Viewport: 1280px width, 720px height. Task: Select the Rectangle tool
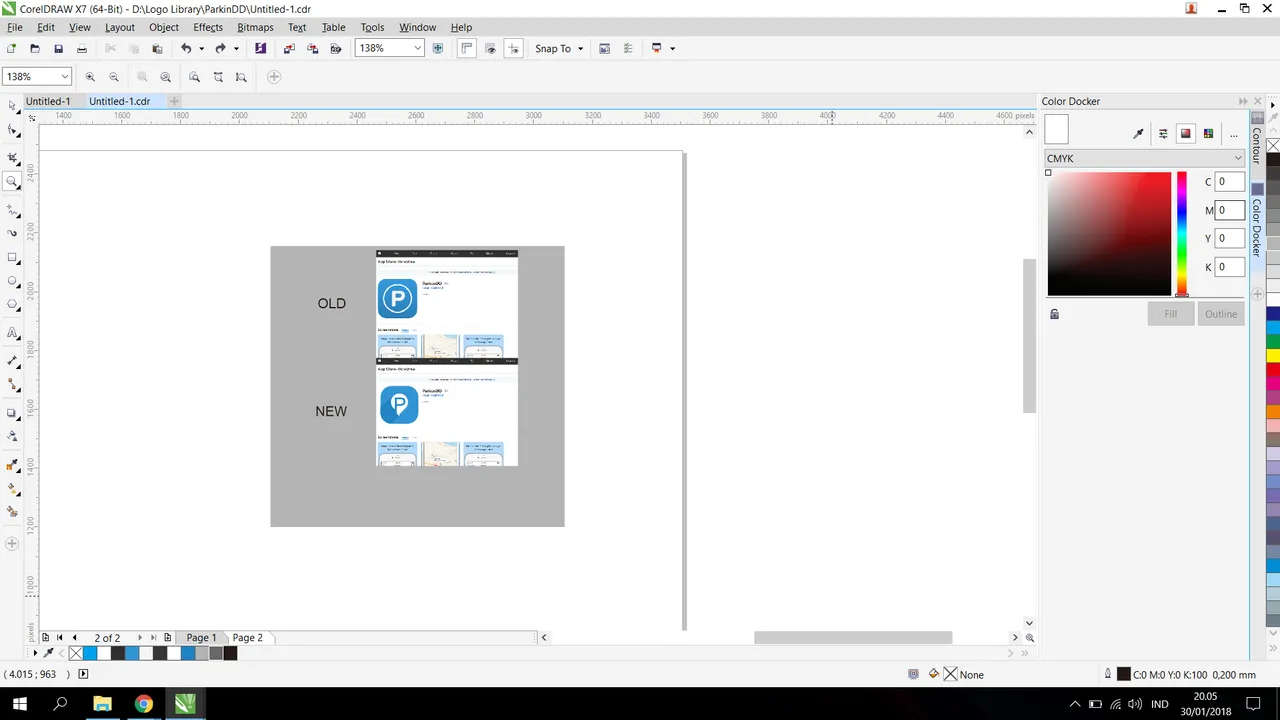tap(12, 258)
